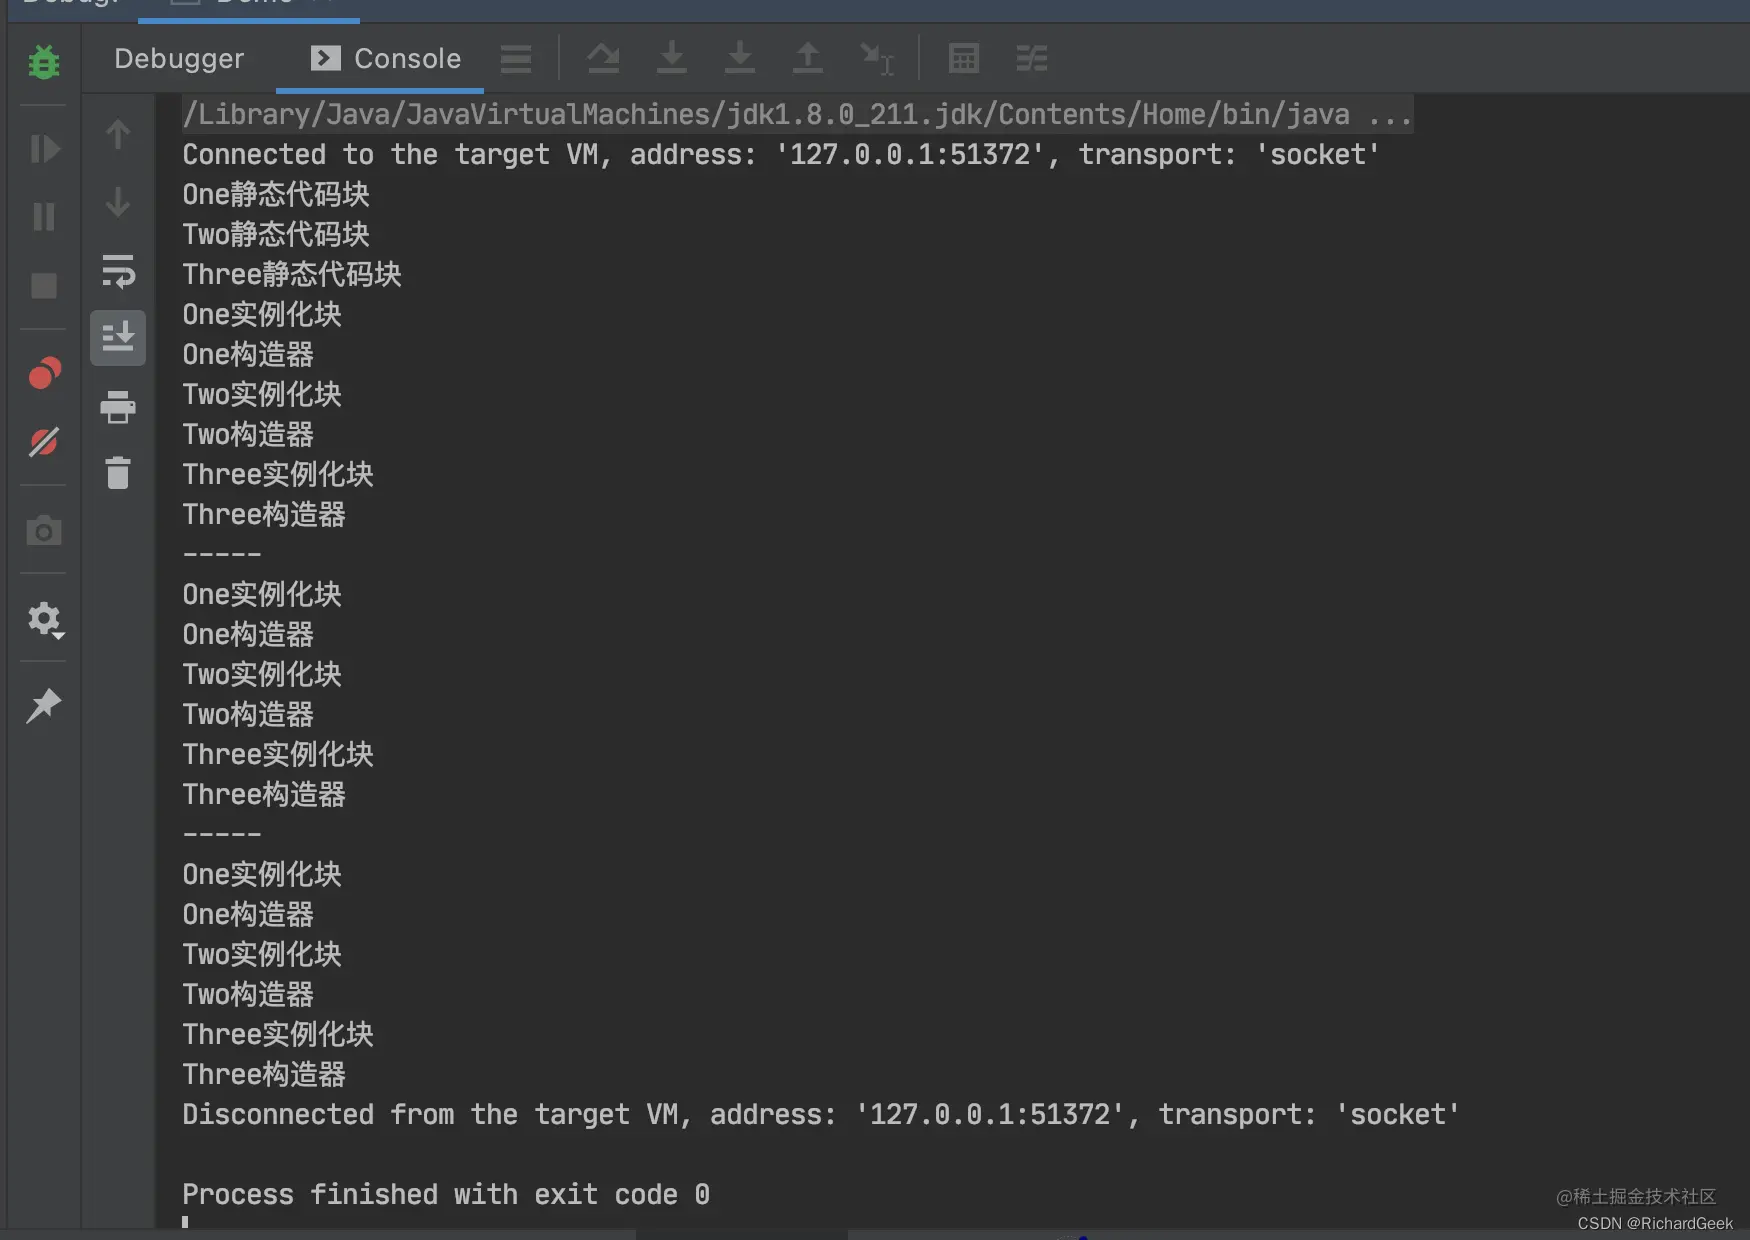This screenshot has height=1240, width=1750.
Task: Switch to the Debugger tab
Action: click(179, 59)
